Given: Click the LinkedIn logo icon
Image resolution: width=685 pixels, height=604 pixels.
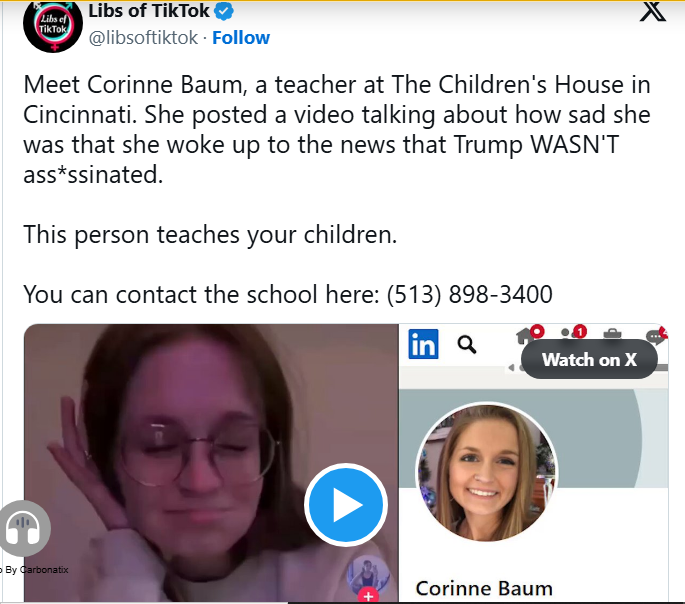Looking at the screenshot, I should (x=423, y=344).
